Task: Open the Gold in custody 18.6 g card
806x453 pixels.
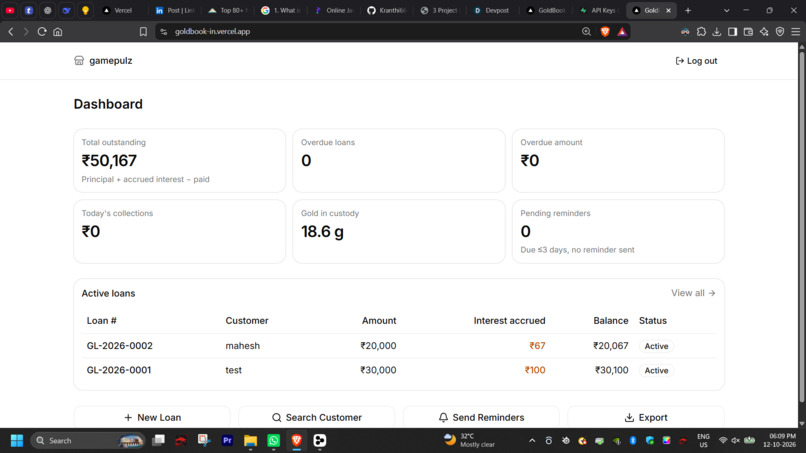Action: 399,231
